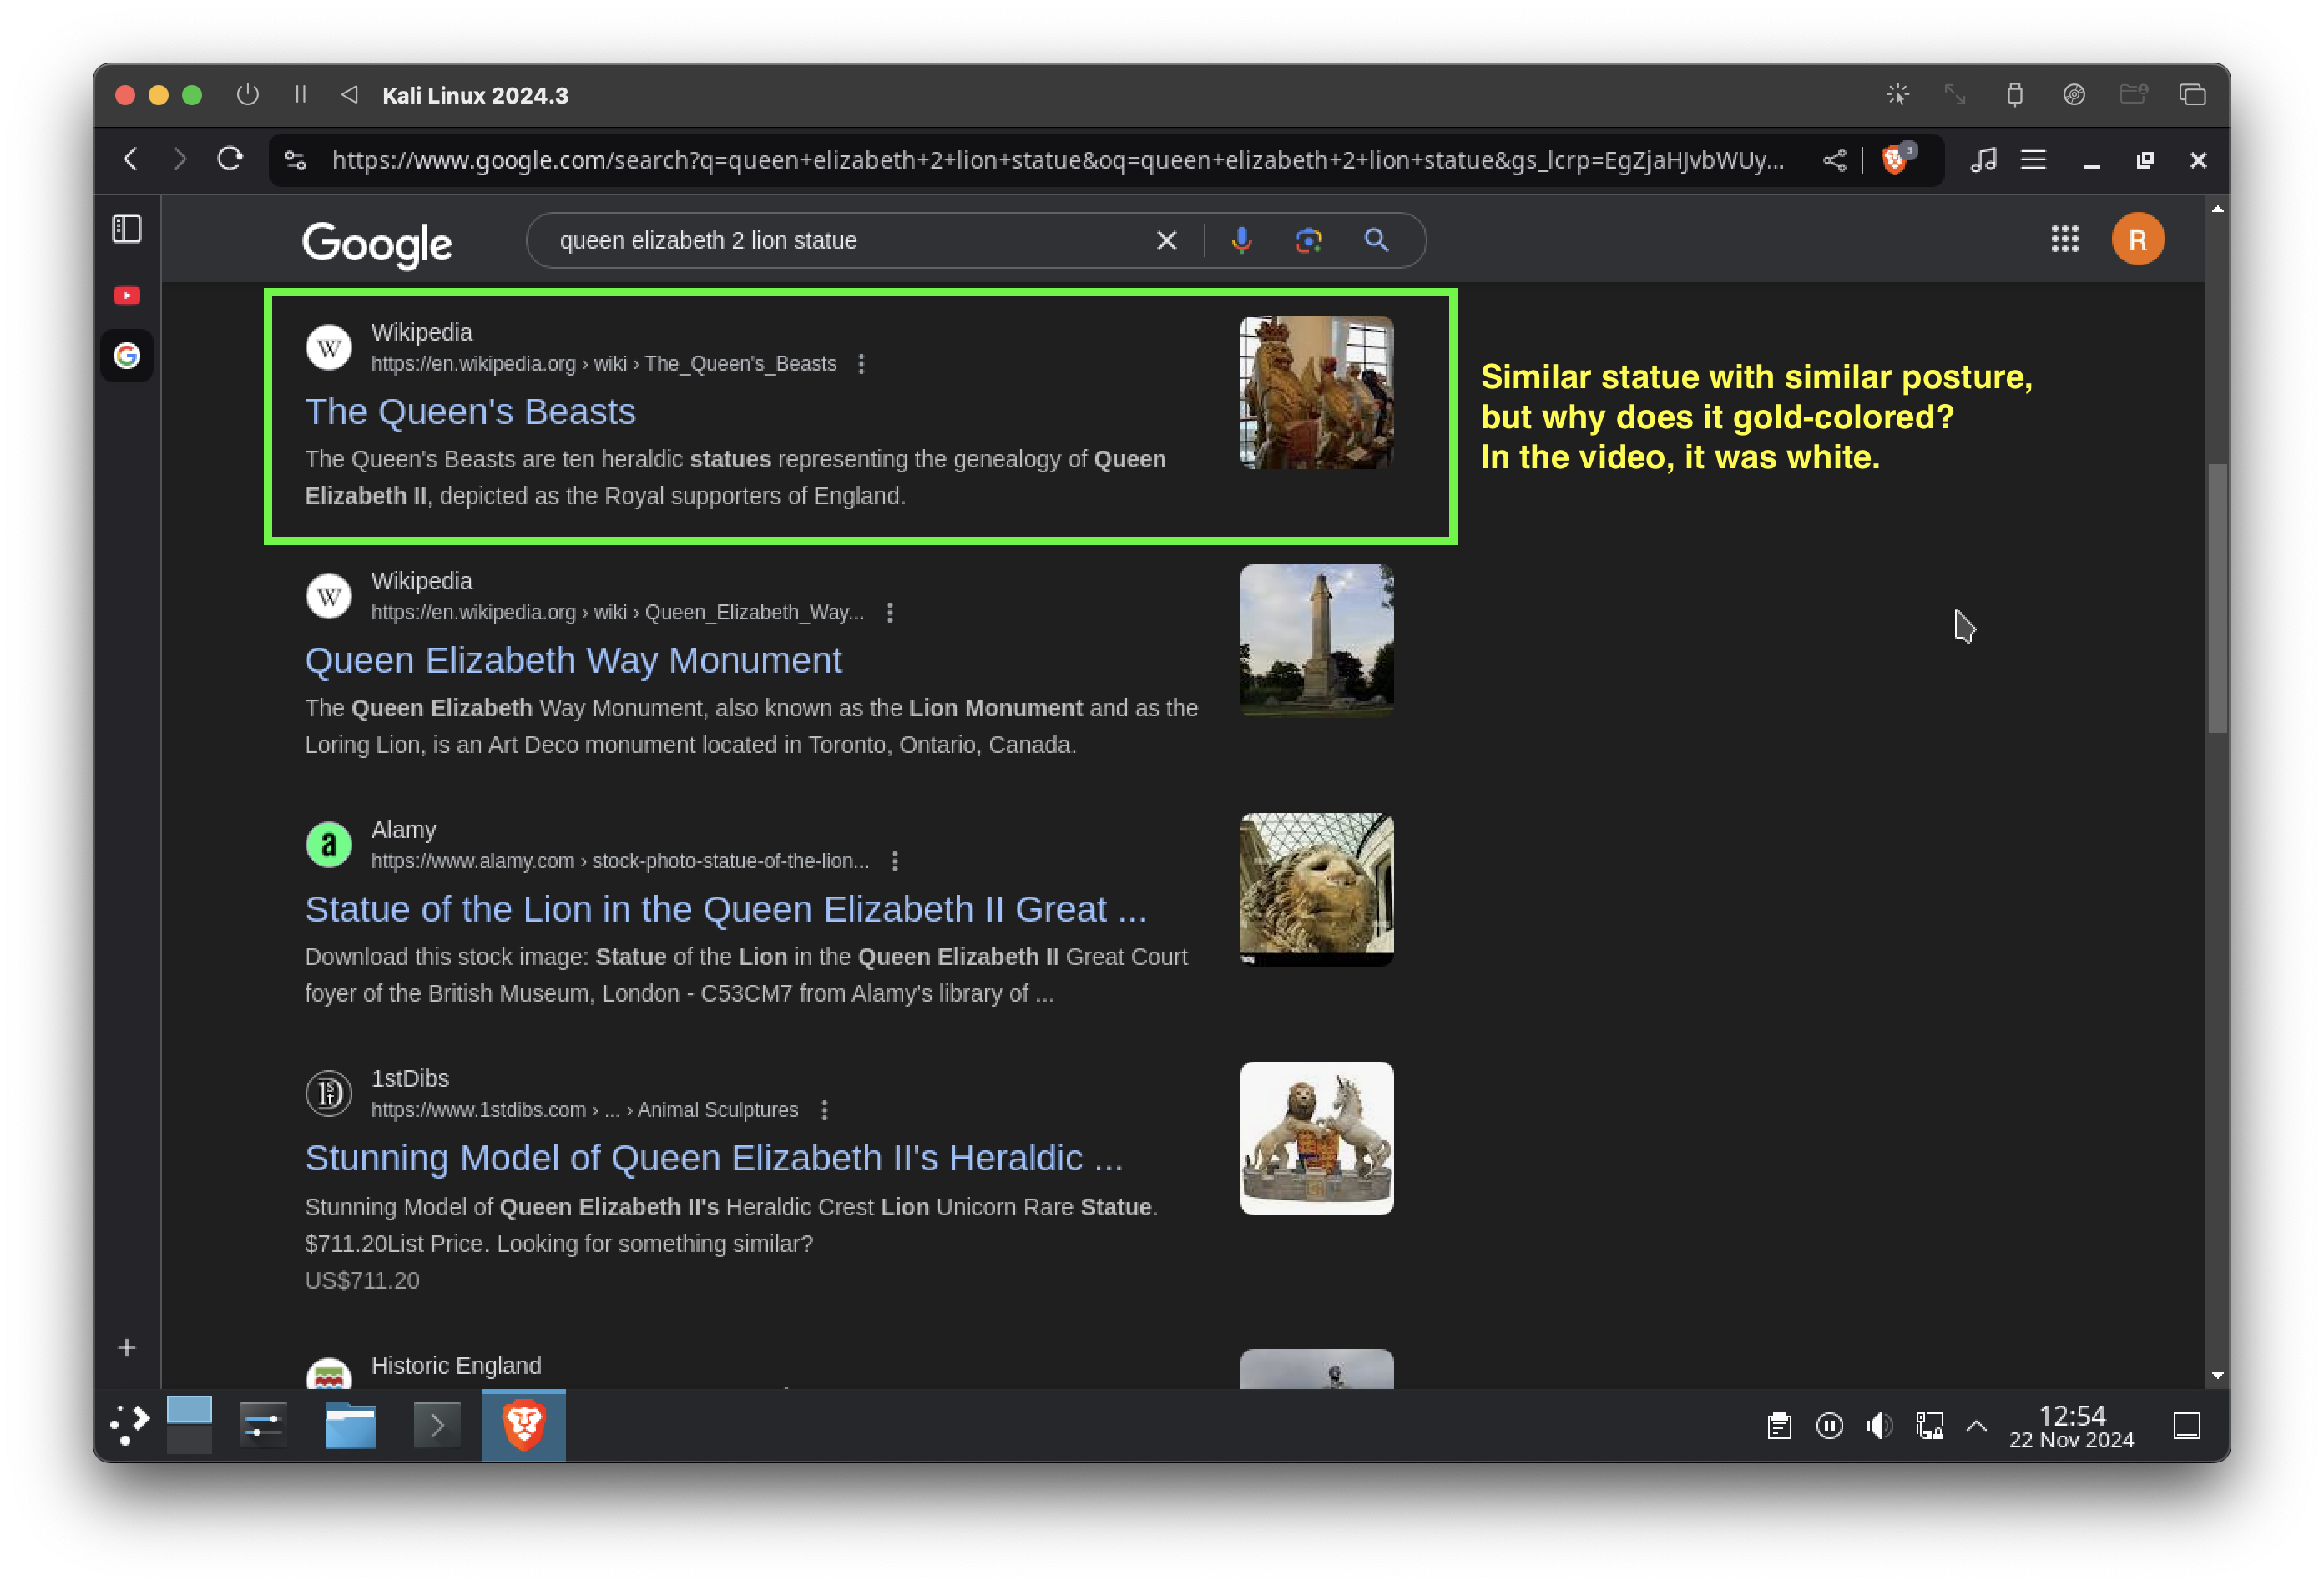Expand hidden system tray icons arrow

[x=1976, y=1426]
